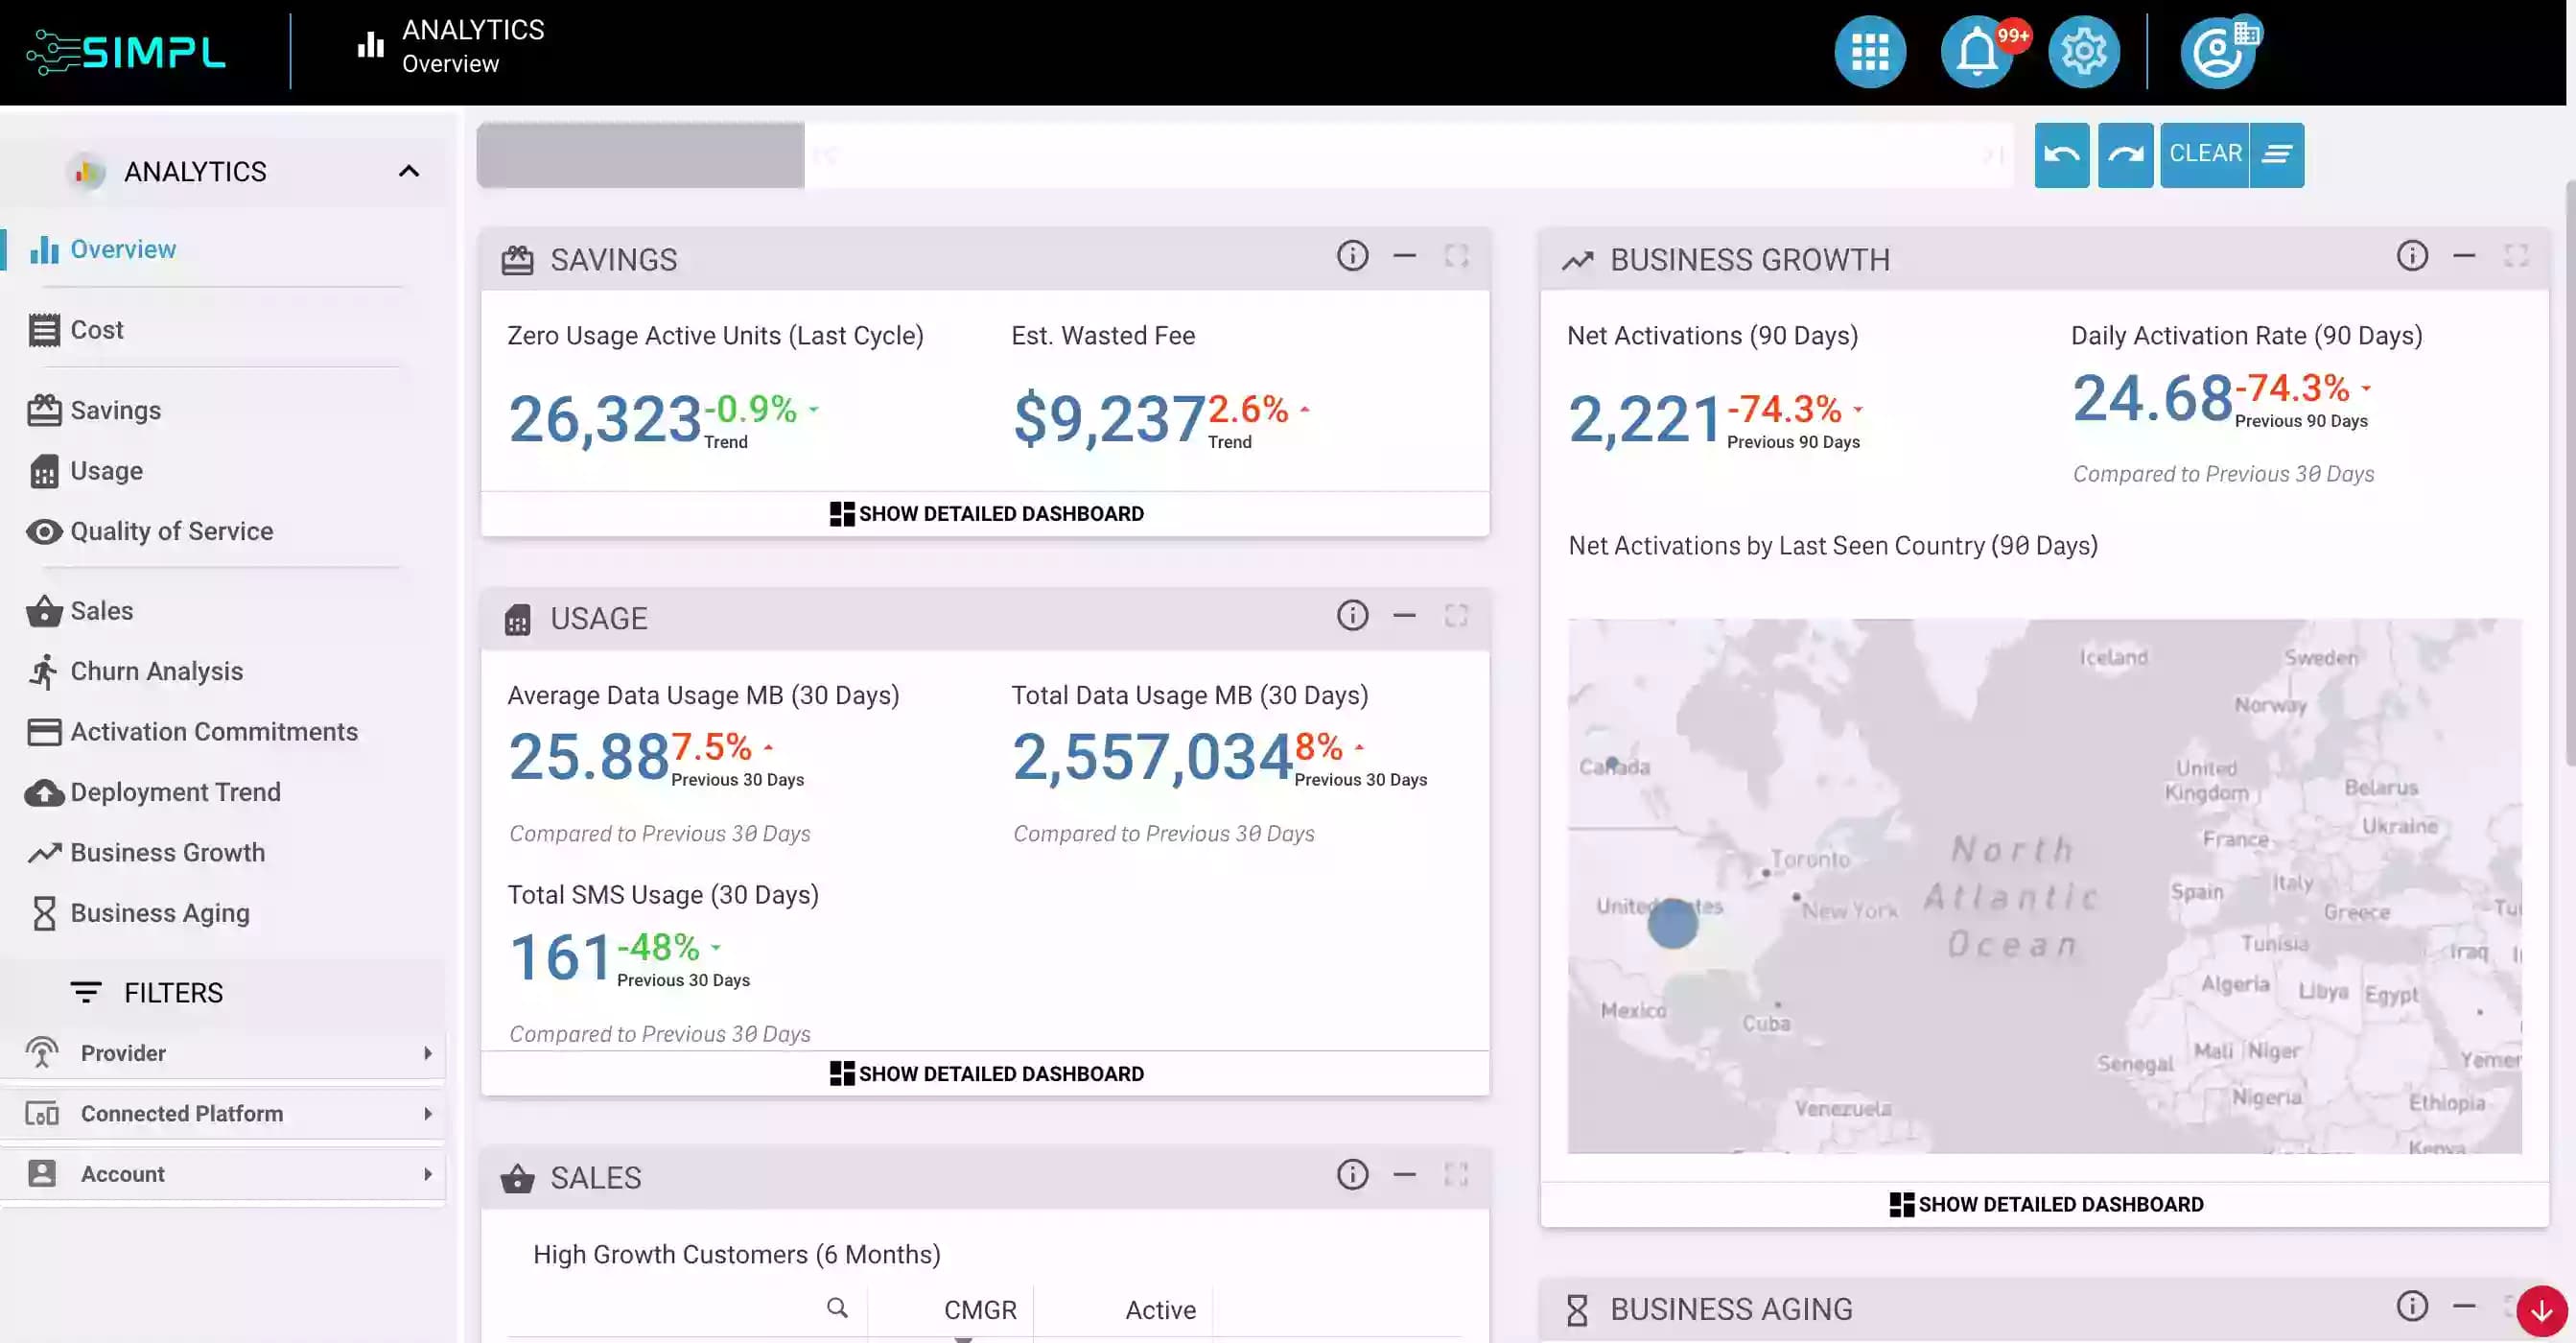Click the CLEAR button in top toolbar

coord(2203,153)
